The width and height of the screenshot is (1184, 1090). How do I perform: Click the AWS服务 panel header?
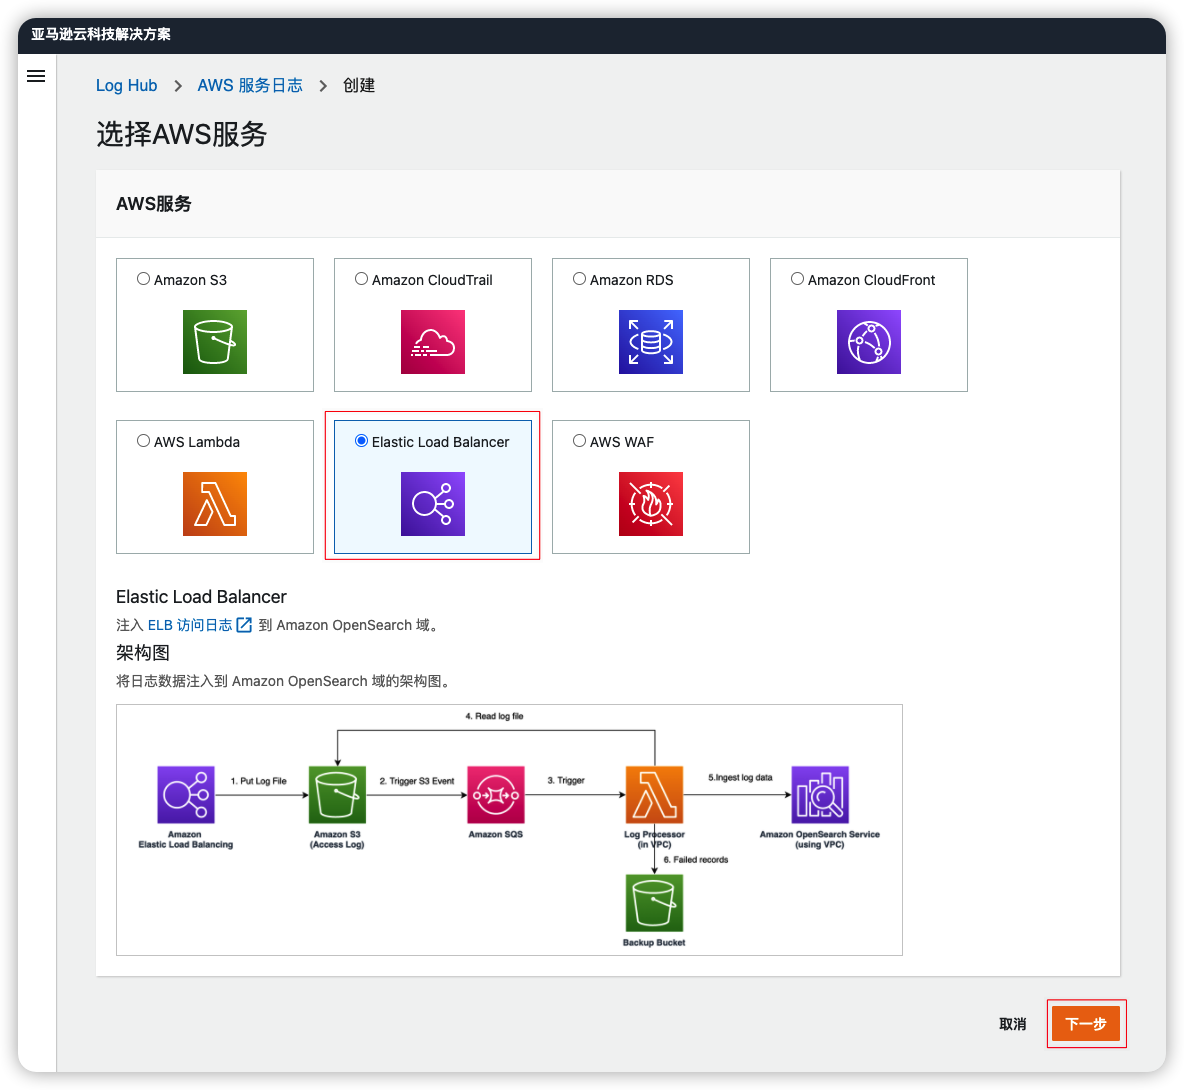coord(154,204)
